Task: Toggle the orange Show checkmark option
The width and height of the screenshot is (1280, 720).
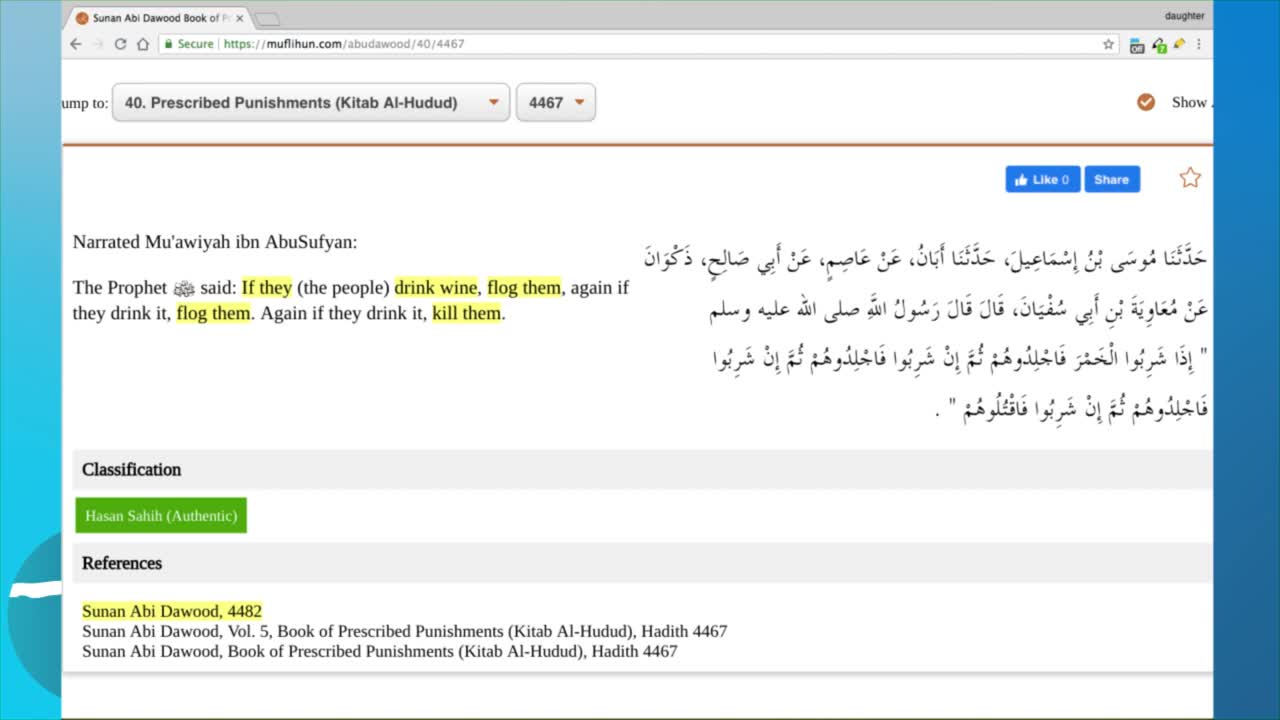Action: click(x=1146, y=102)
